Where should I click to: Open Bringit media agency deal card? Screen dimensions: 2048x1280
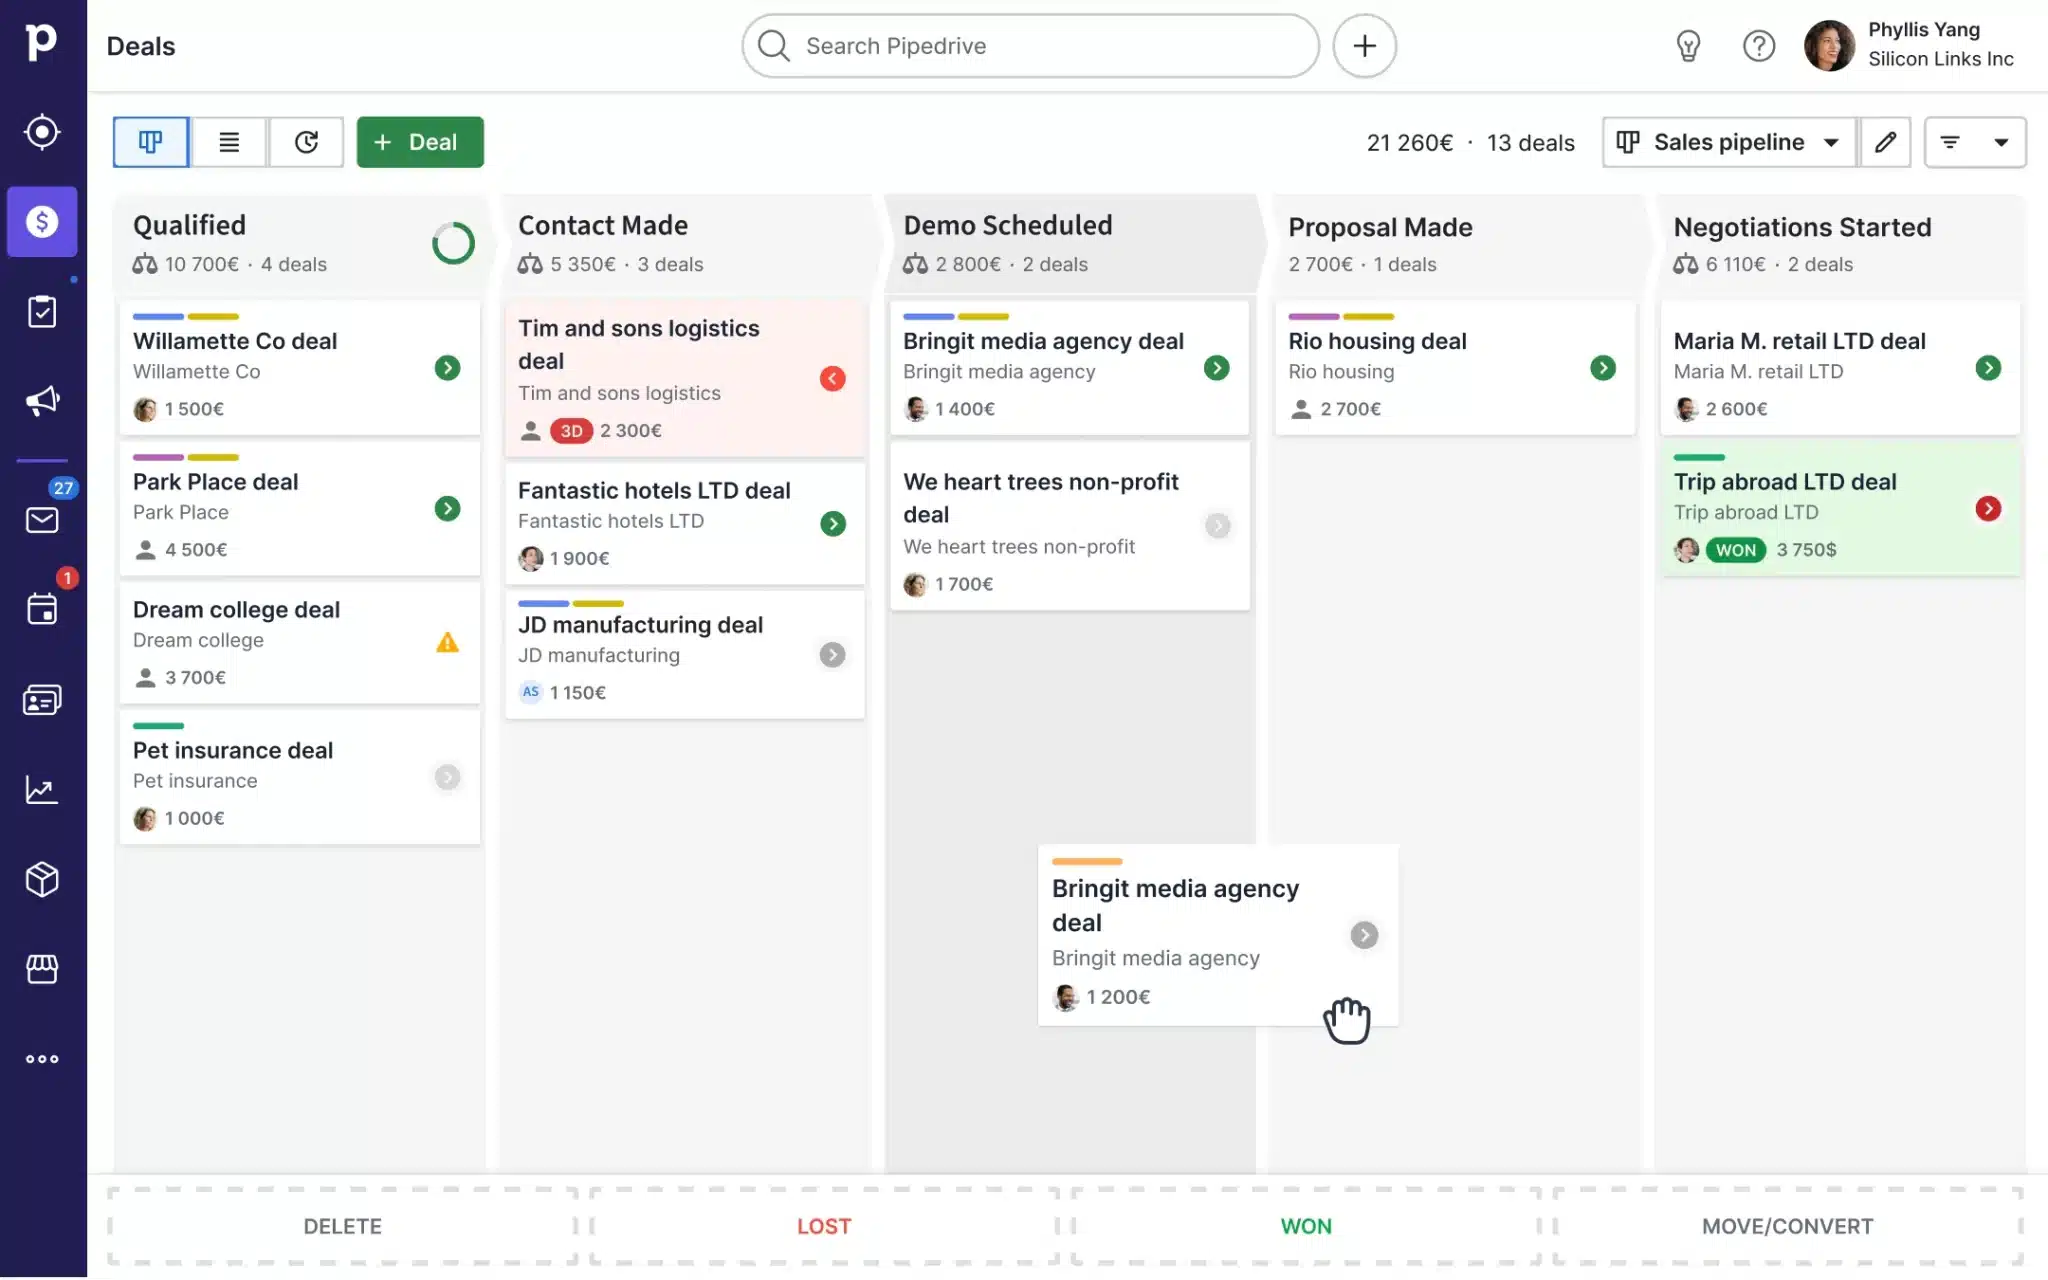[x=1042, y=341]
